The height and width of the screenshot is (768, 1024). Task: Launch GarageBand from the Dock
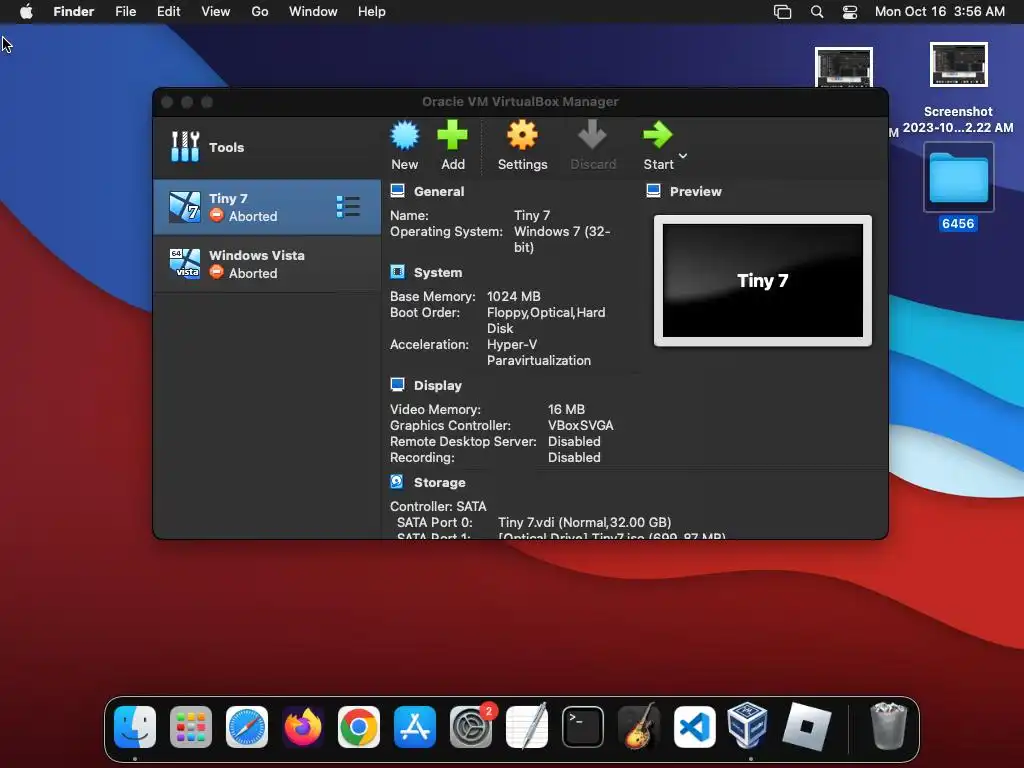pyautogui.click(x=639, y=727)
